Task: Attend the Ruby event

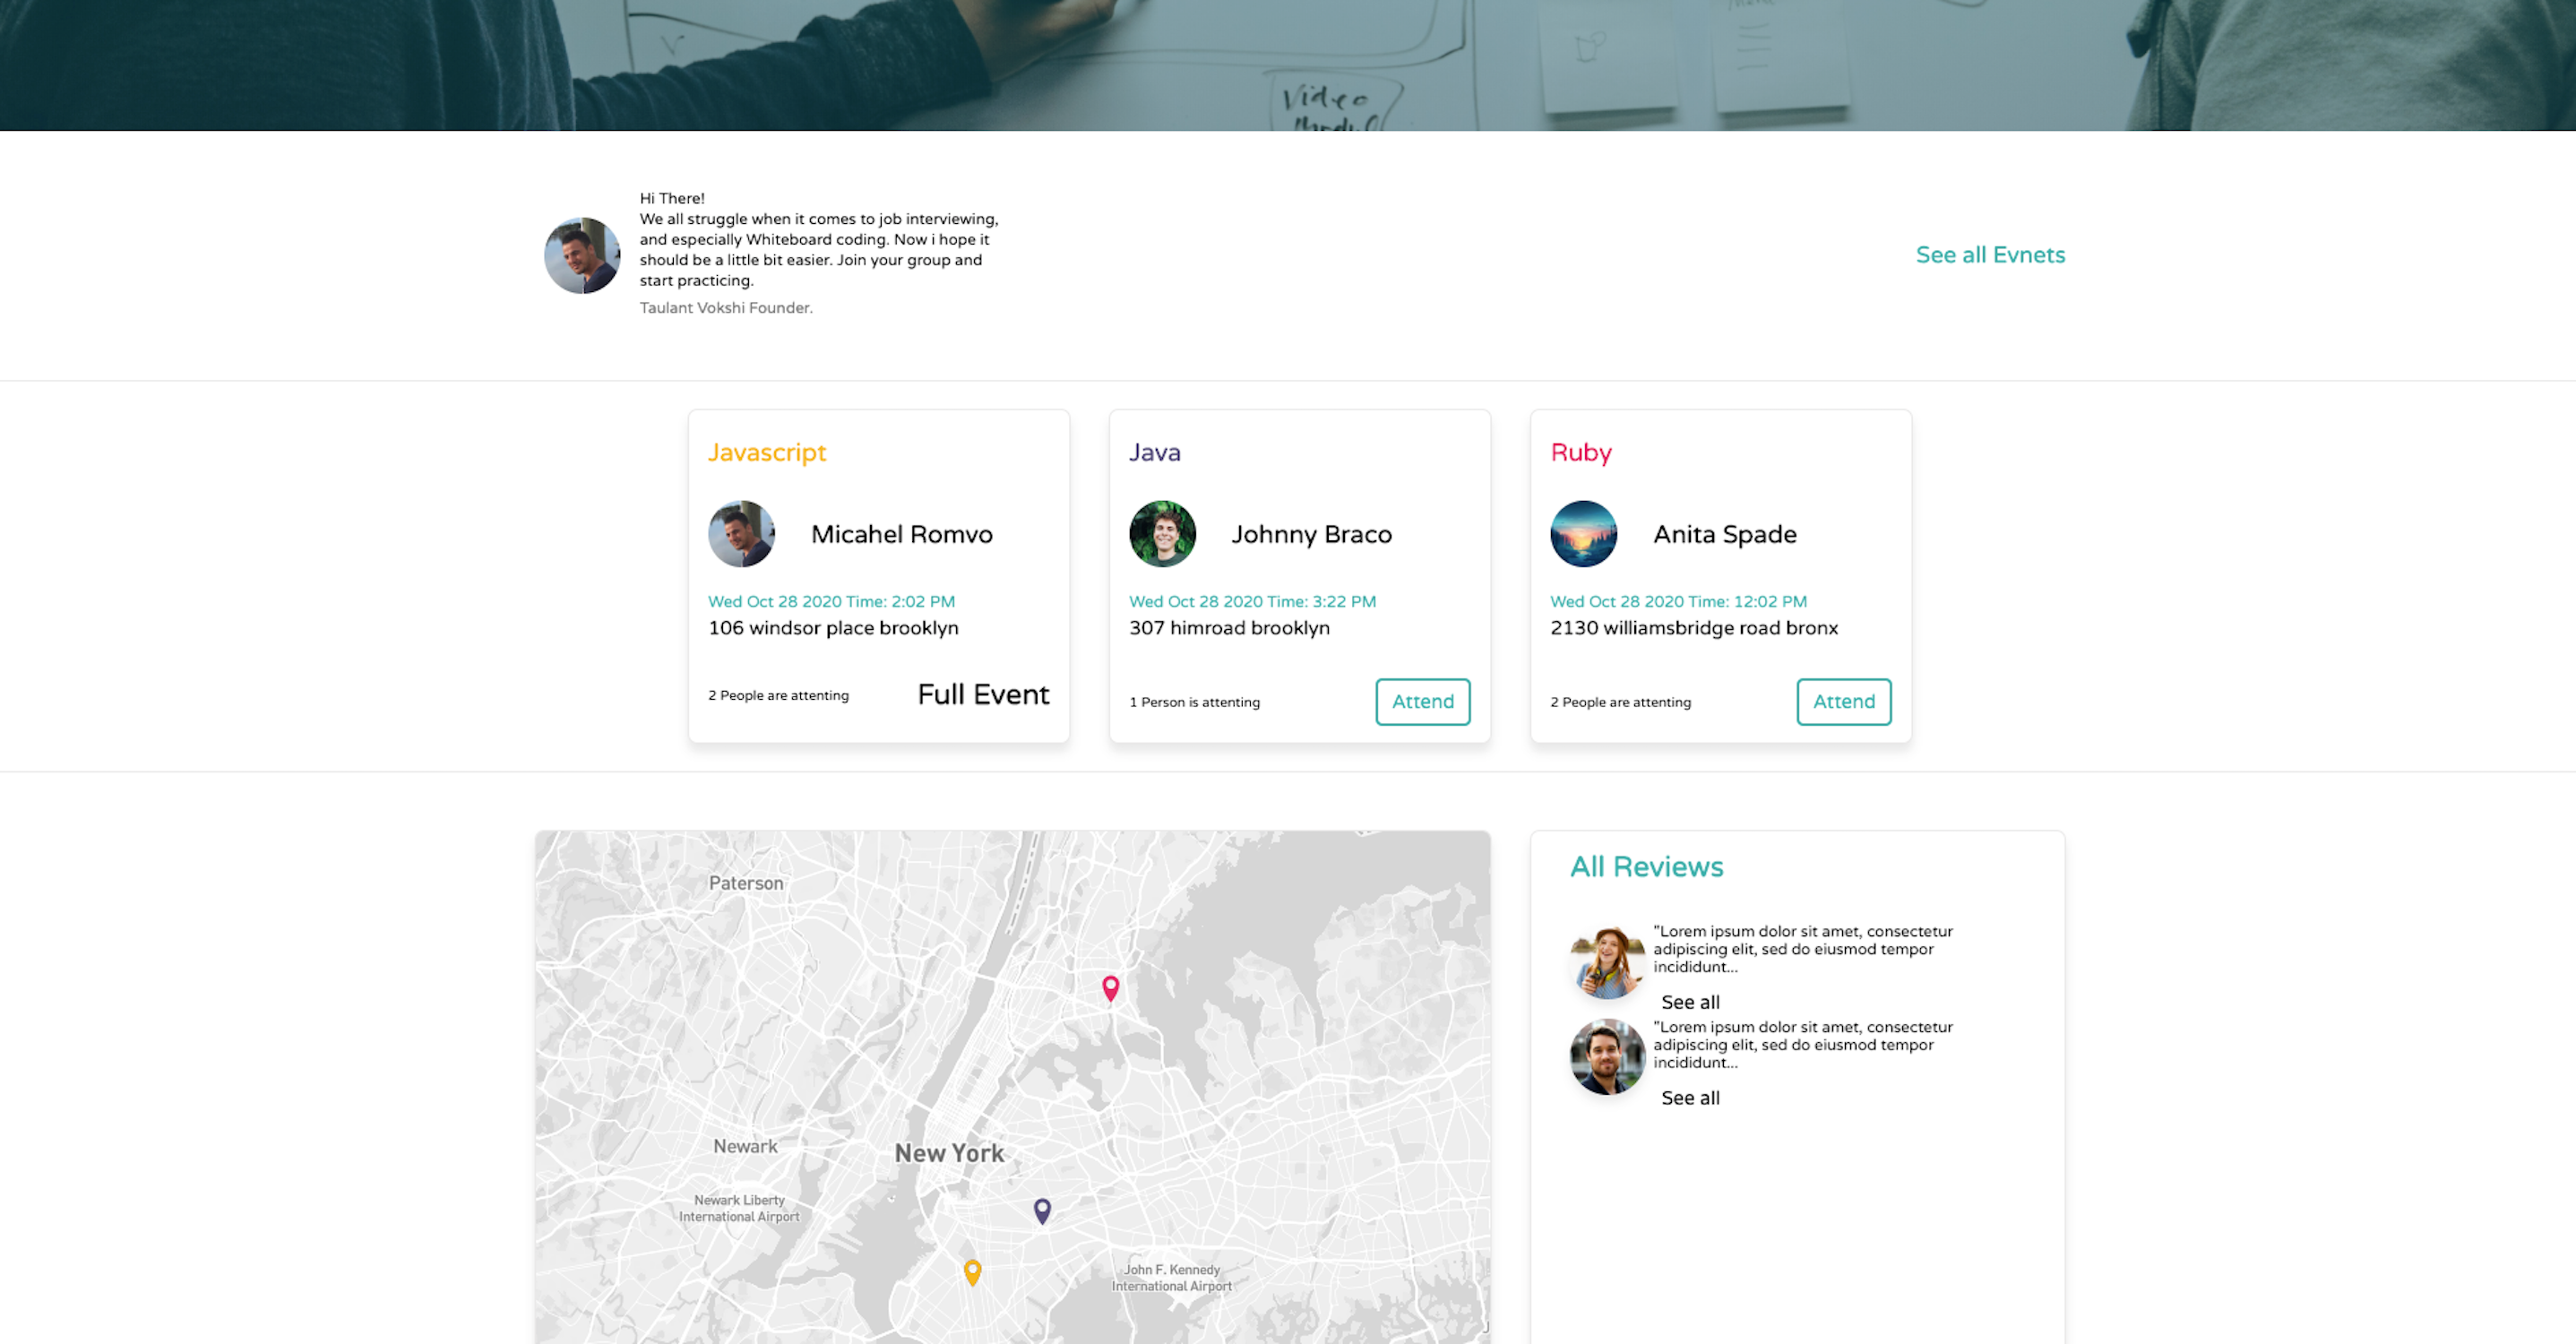Action: (1843, 702)
